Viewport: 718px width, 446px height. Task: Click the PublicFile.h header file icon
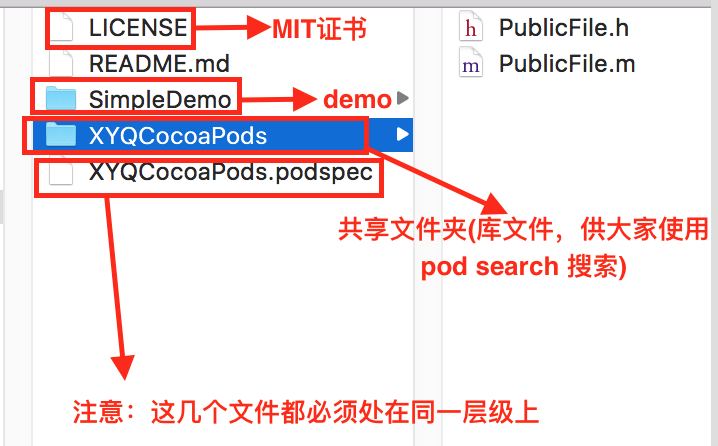click(x=471, y=27)
